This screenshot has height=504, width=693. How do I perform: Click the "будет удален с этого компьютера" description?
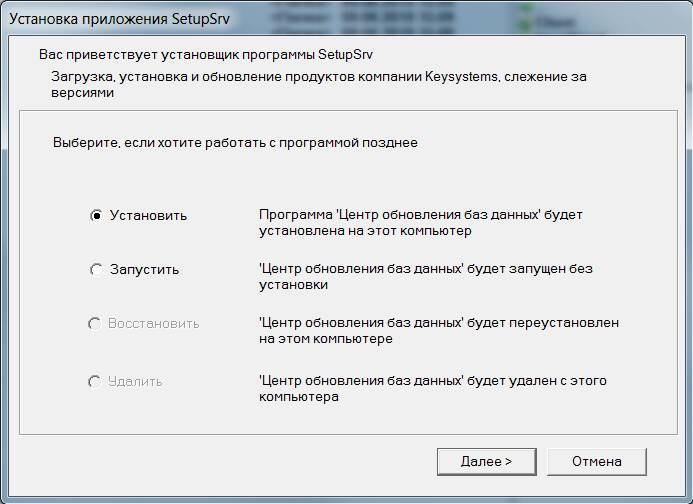click(x=432, y=389)
